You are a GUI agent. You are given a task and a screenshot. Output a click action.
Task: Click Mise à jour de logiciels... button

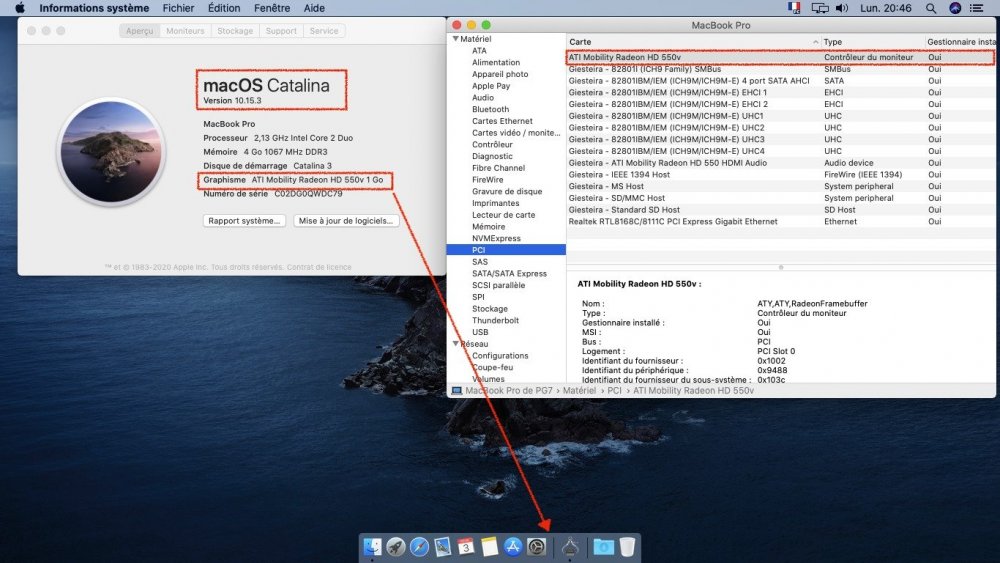(x=346, y=221)
